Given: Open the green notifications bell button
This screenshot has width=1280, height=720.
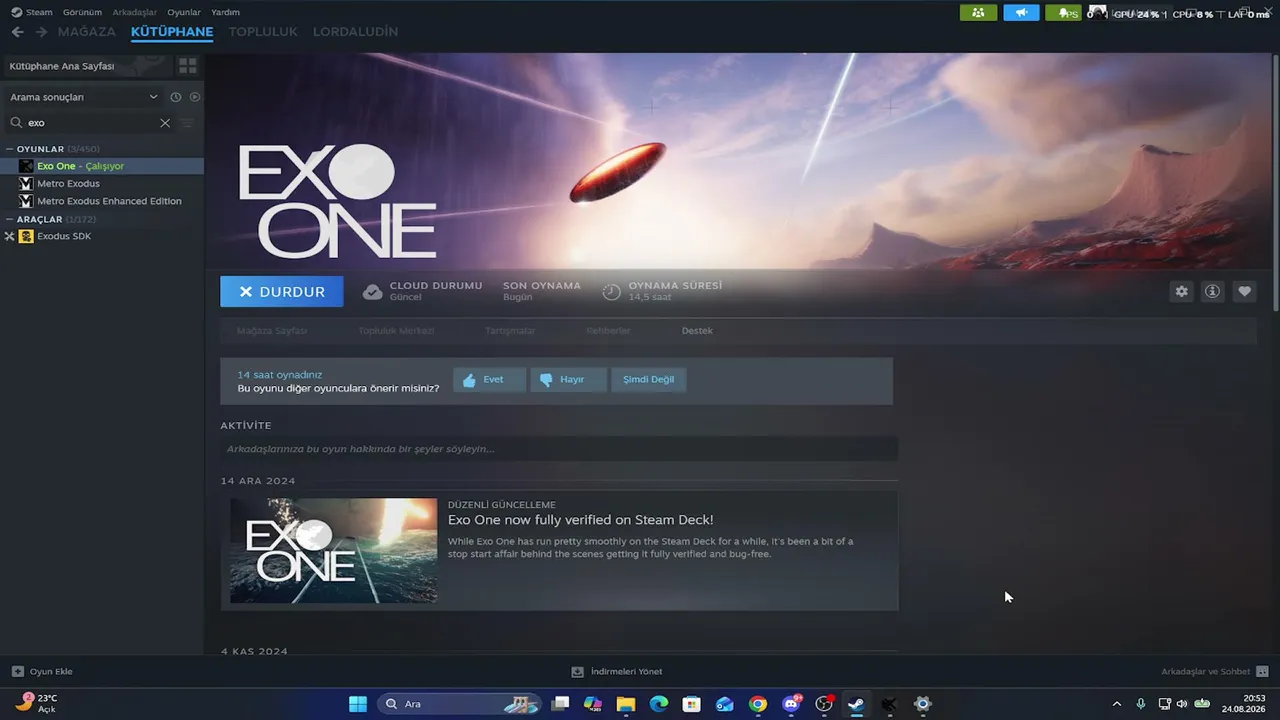Looking at the screenshot, I should click(x=1063, y=13).
